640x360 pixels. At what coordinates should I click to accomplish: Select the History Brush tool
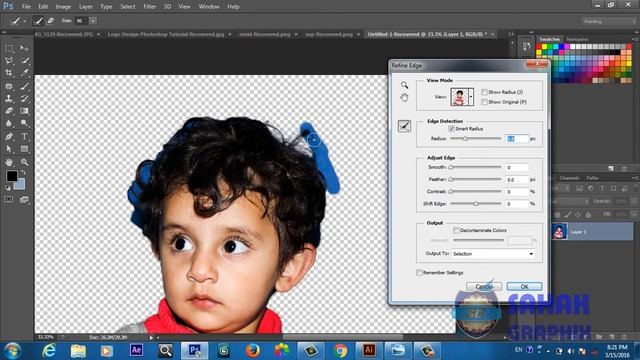[x=24, y=98]
